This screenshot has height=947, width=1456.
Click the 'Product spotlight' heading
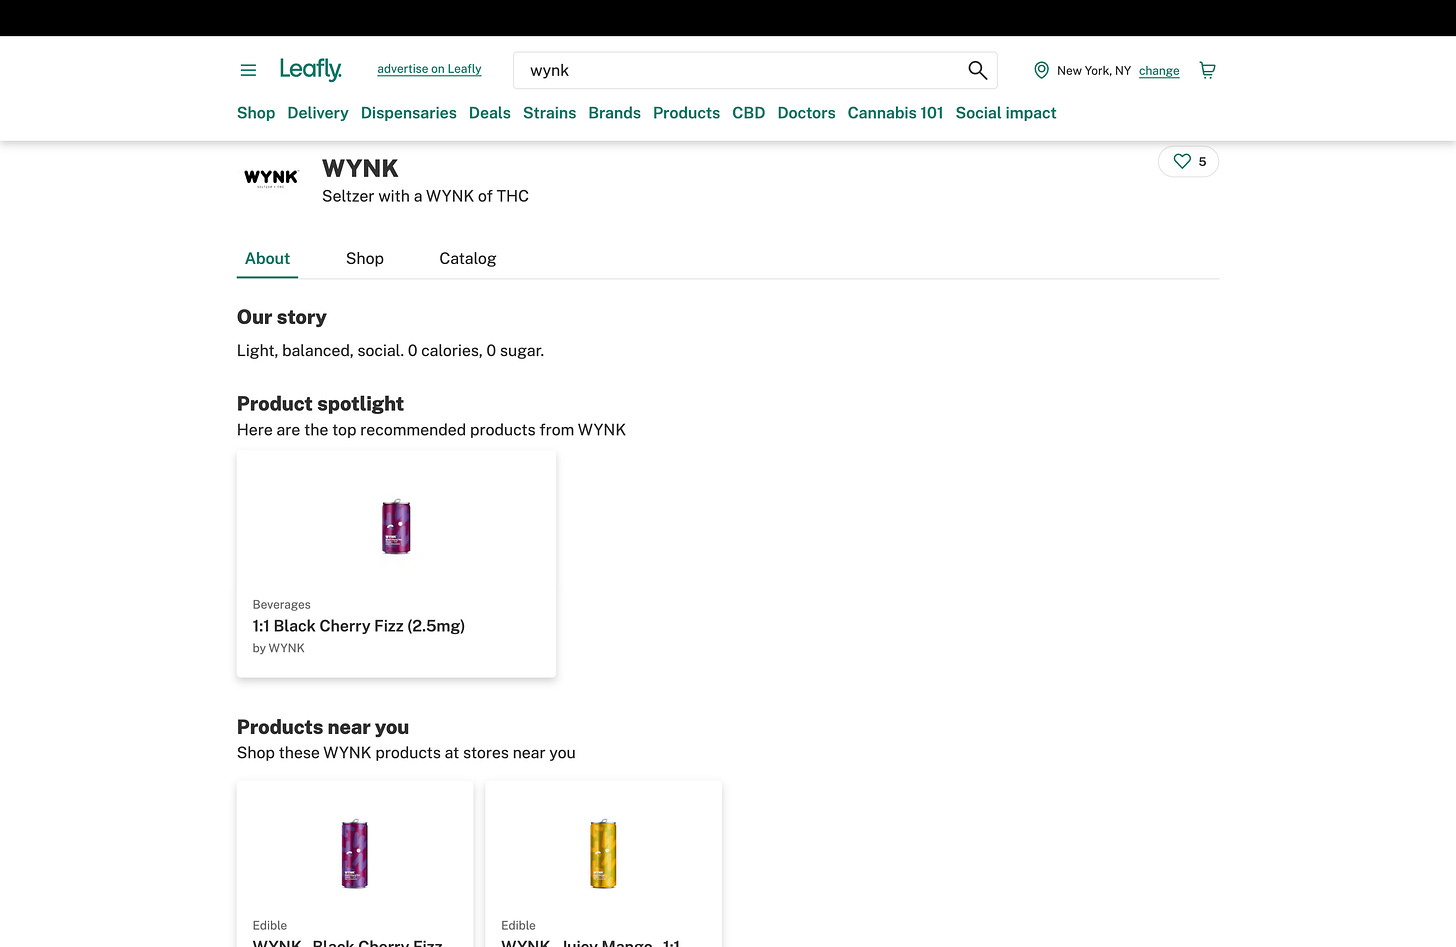(x=320, y=404)
